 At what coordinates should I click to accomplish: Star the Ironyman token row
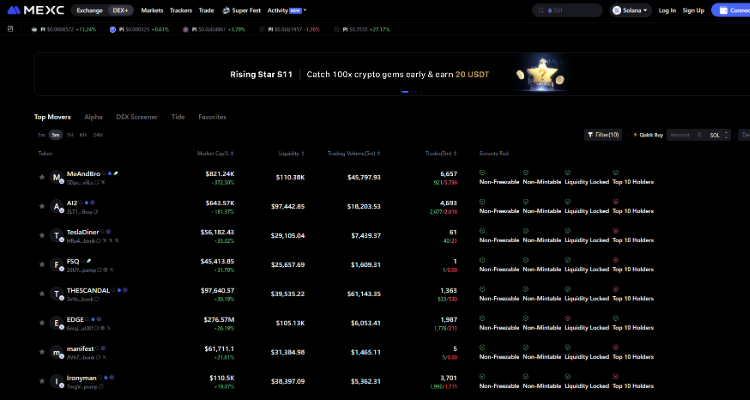[42, 381]
